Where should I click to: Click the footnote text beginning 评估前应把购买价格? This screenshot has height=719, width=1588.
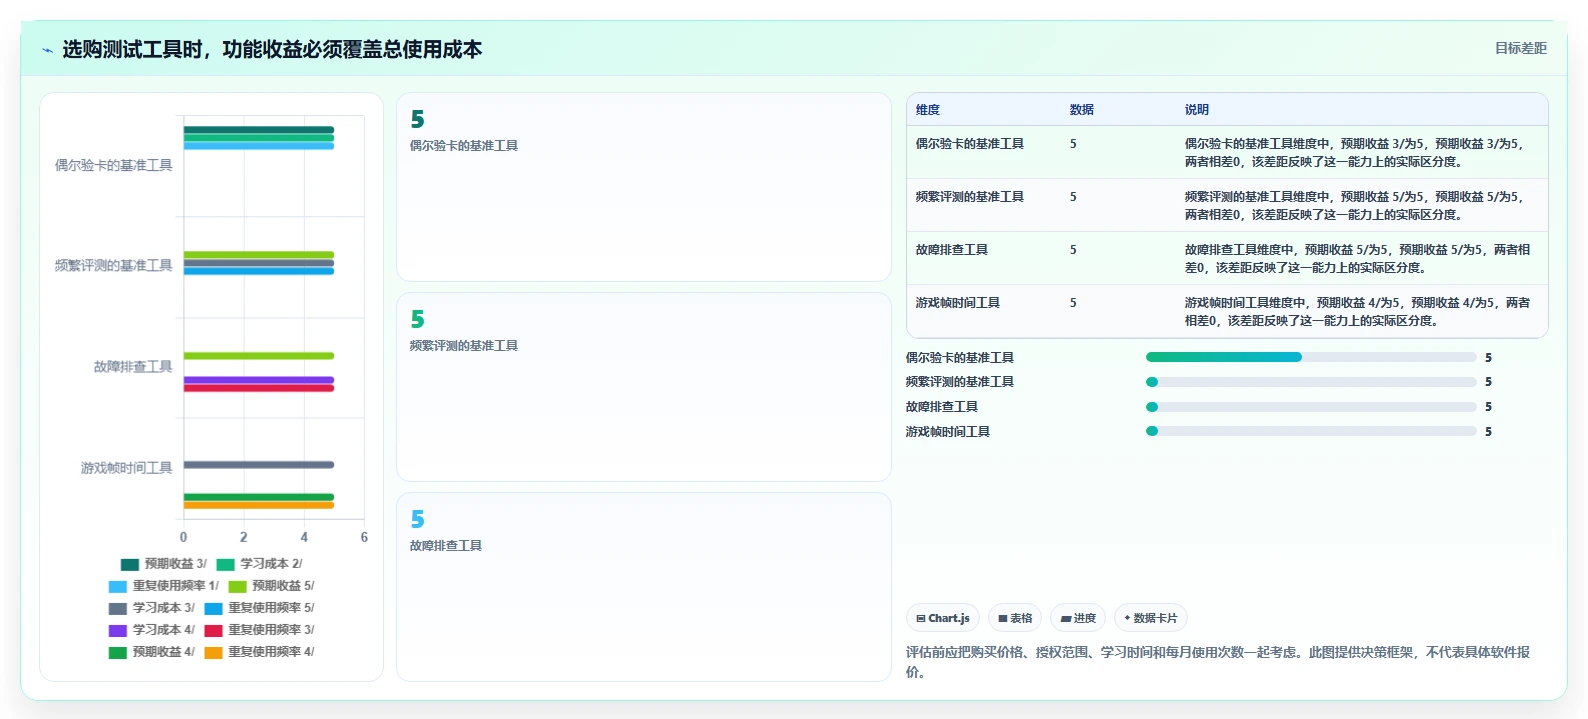click(x=1218, y=662)
